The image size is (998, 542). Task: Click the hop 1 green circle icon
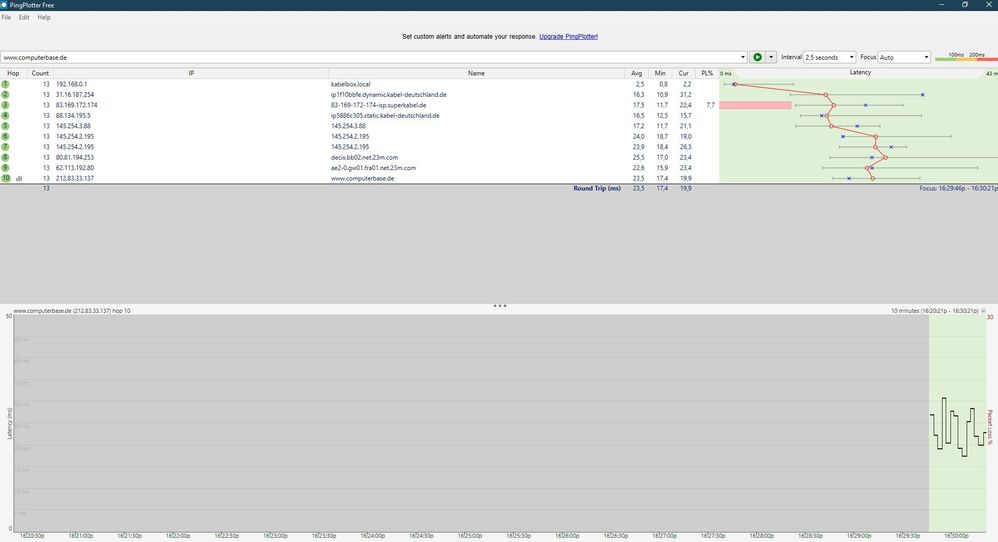pyautogui.click(x=5, y=84)
